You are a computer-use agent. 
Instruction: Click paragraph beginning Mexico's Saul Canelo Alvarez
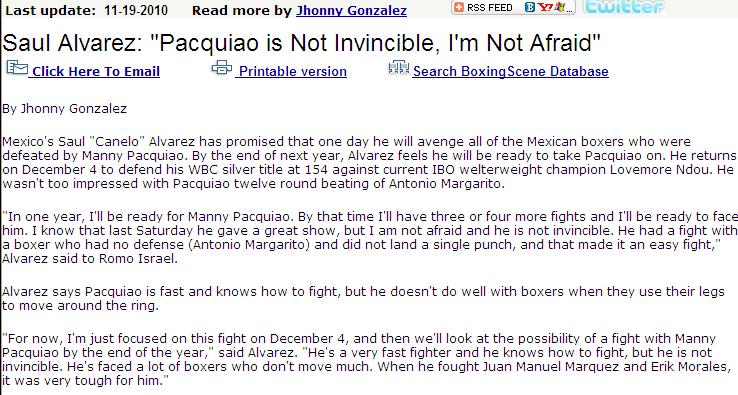pos(369,162)
